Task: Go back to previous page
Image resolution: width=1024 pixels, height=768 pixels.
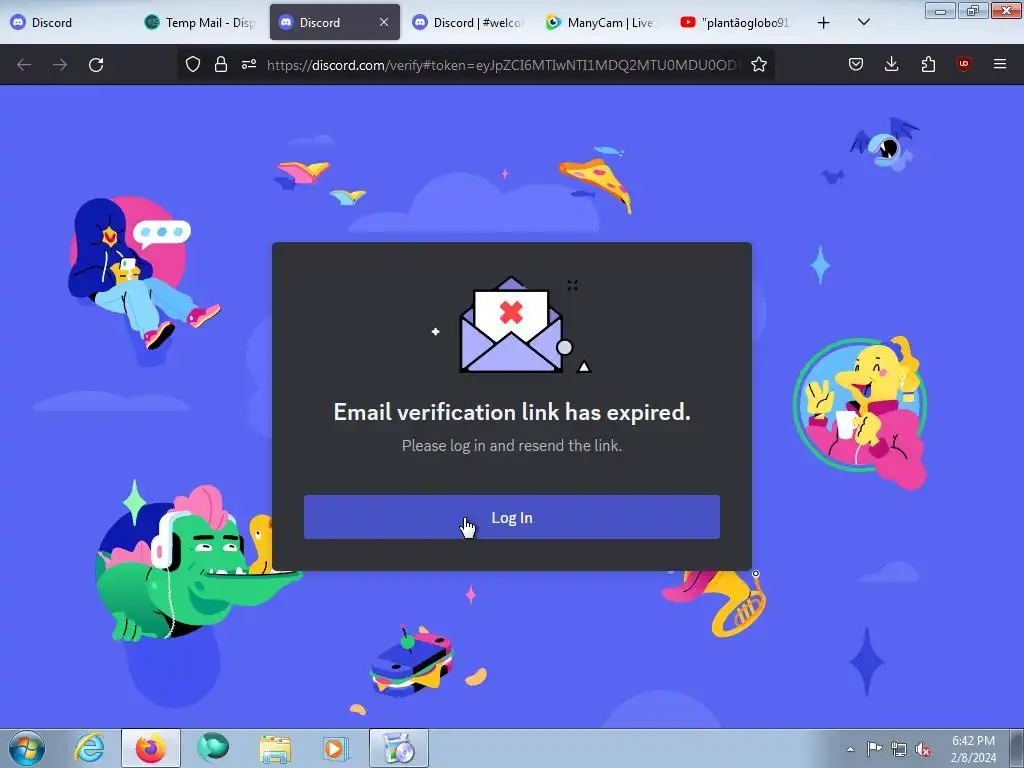Action: click(x=24, y=64)
